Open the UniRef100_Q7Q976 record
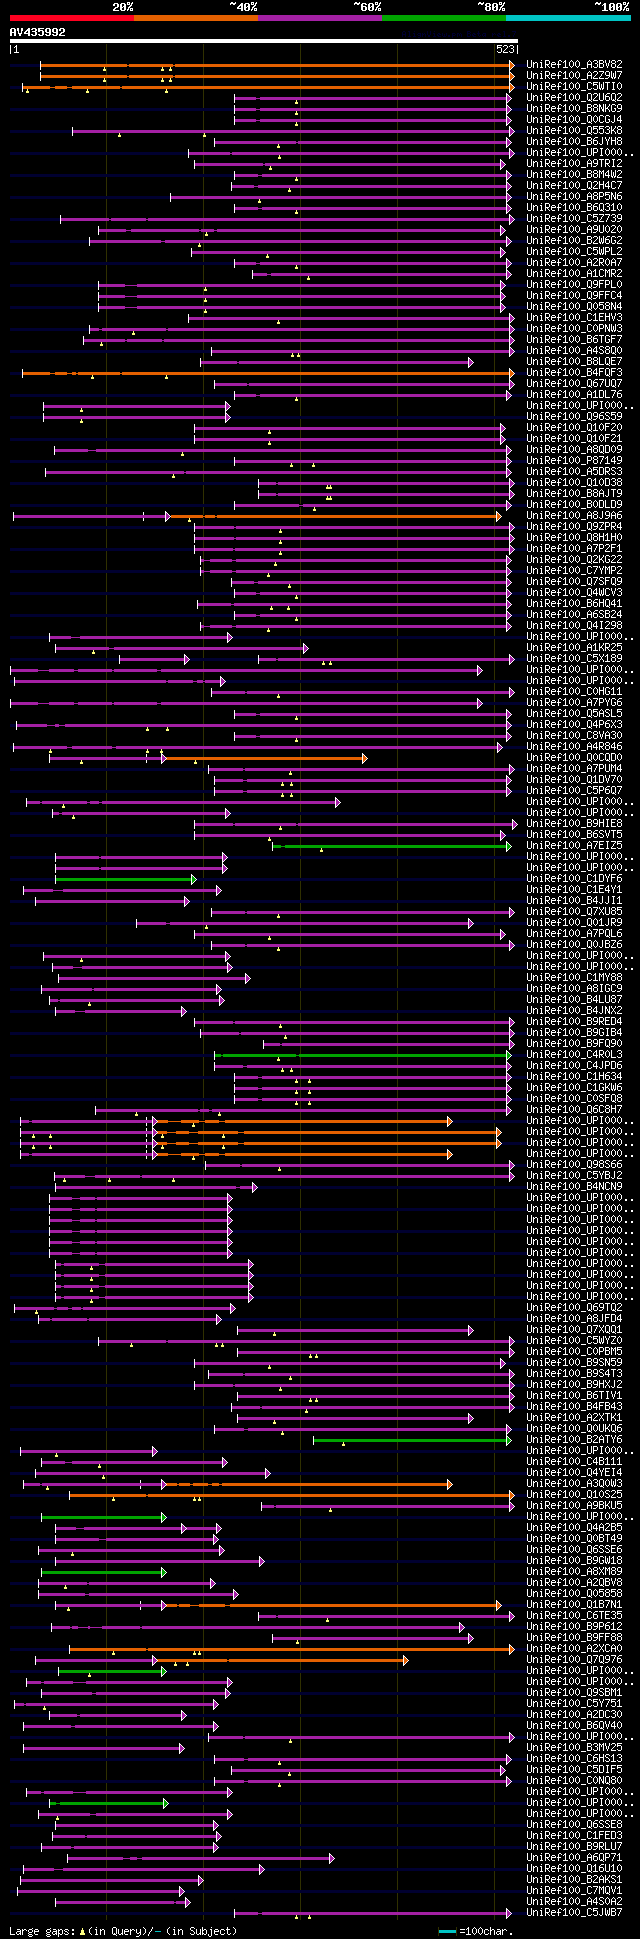640x1939 pixels. click(x=574, y=1659)
